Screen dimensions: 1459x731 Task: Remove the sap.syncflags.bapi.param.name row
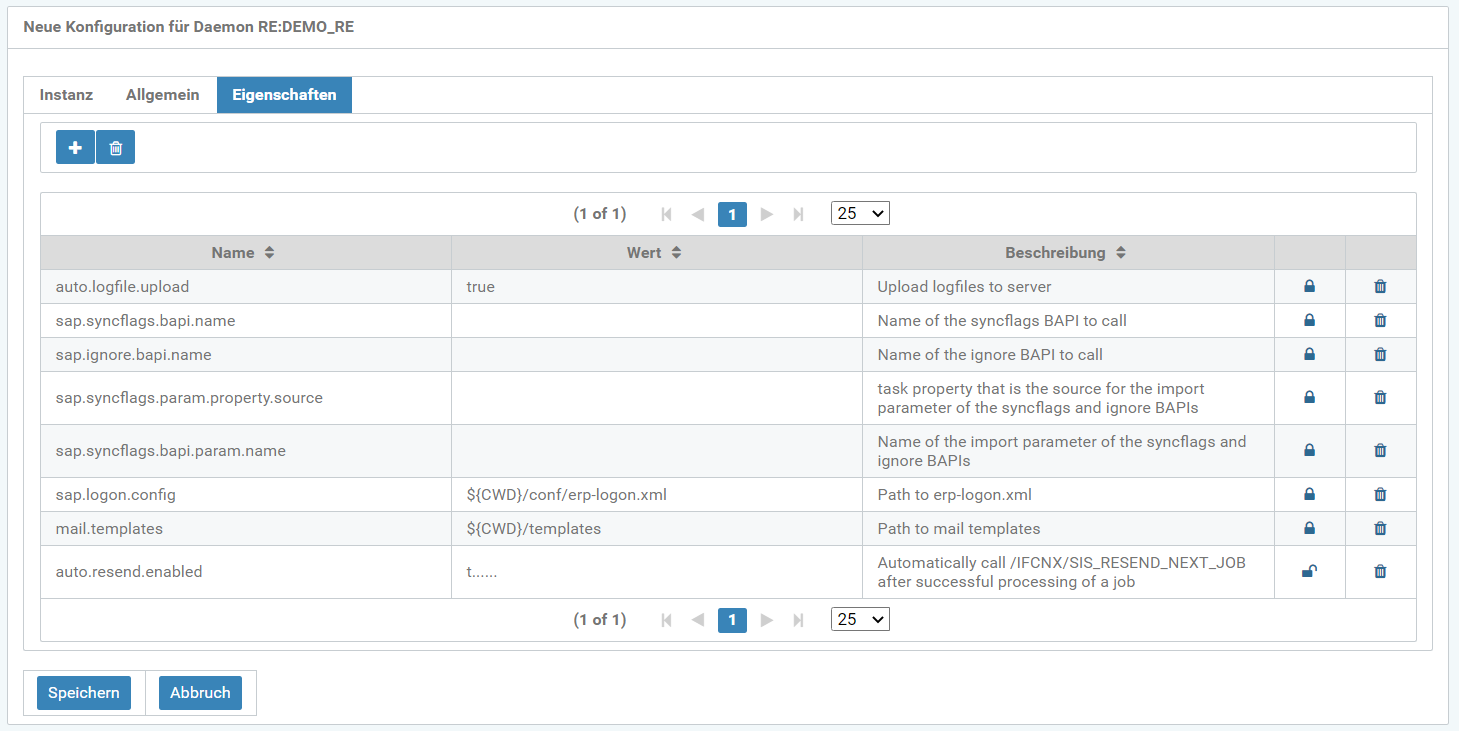1380,451
